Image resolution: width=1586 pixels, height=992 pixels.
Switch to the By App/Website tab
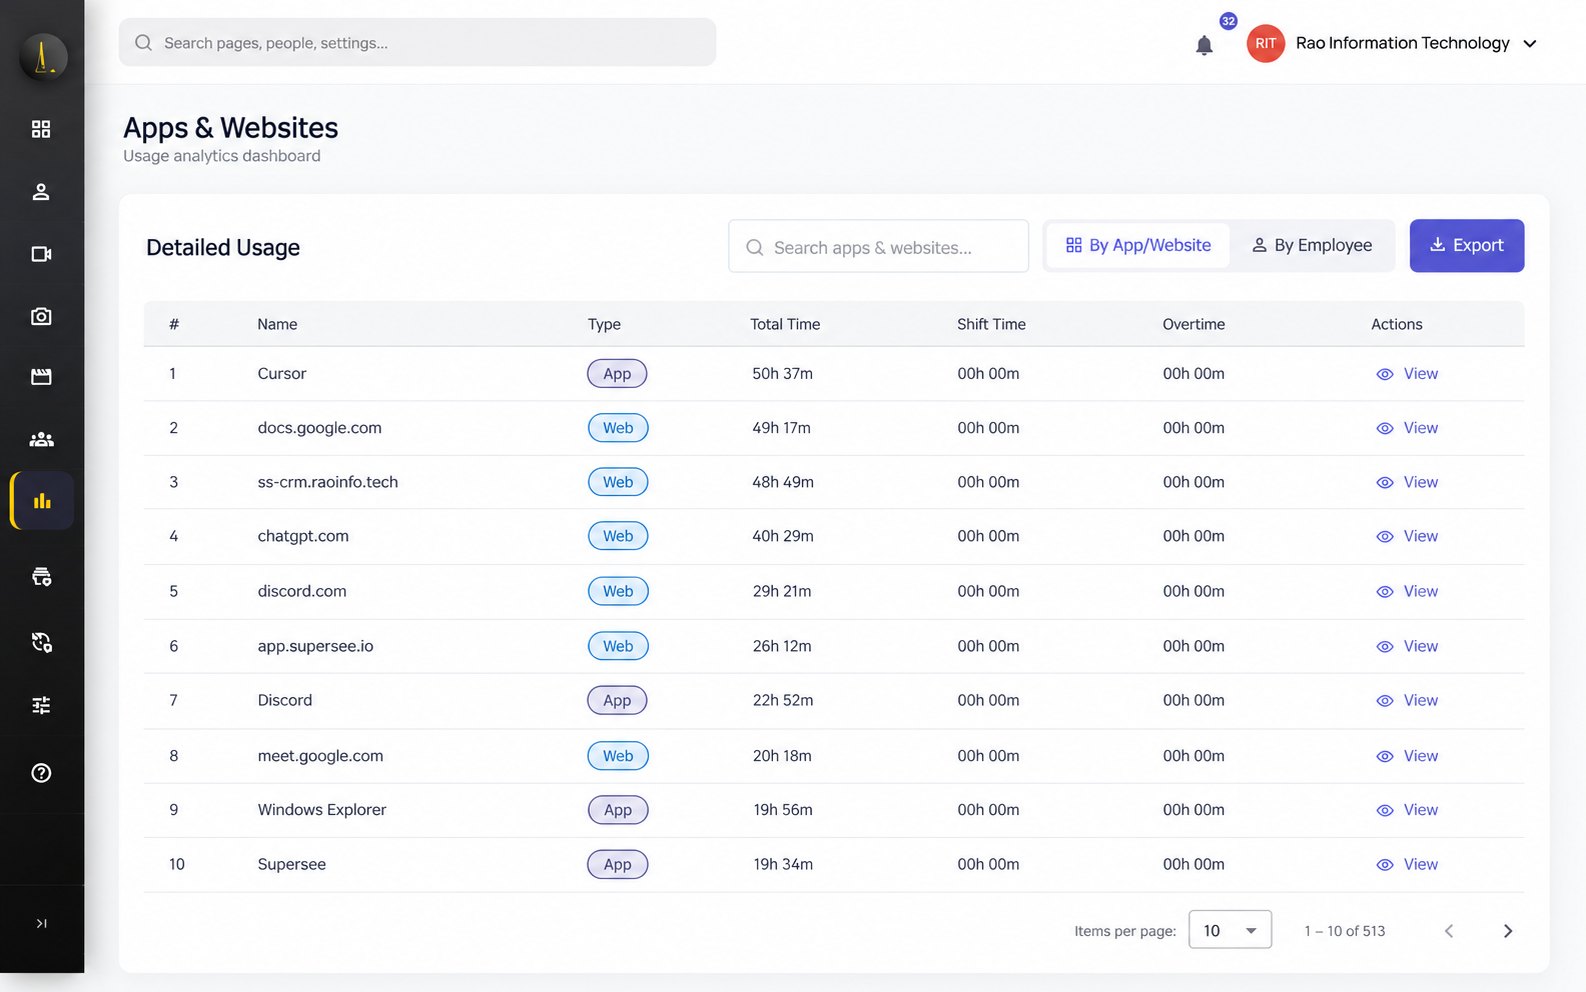coord(1138,245)
